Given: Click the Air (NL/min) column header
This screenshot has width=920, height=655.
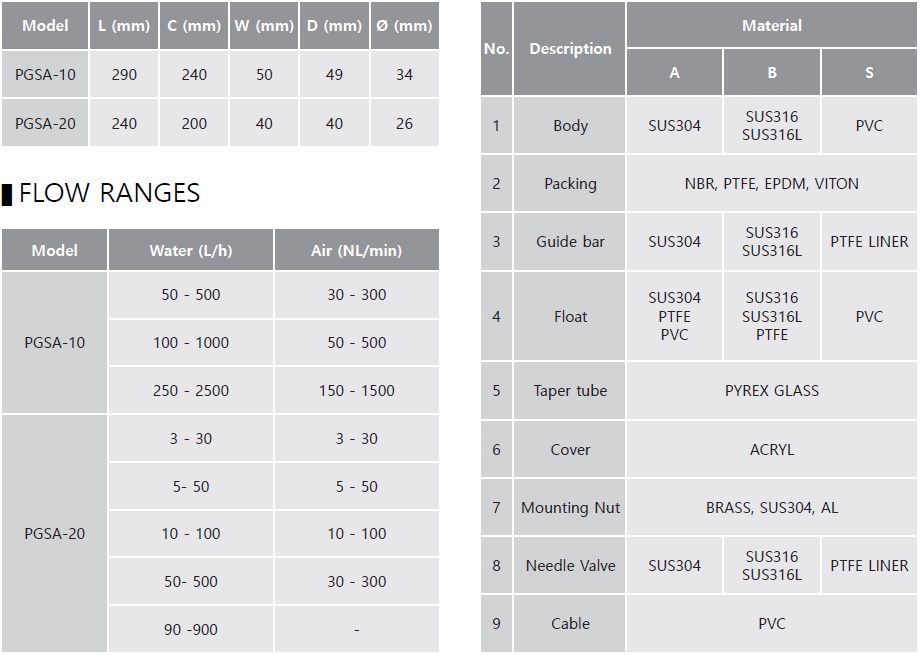Looking at the screenshot, I should point(356,251).
